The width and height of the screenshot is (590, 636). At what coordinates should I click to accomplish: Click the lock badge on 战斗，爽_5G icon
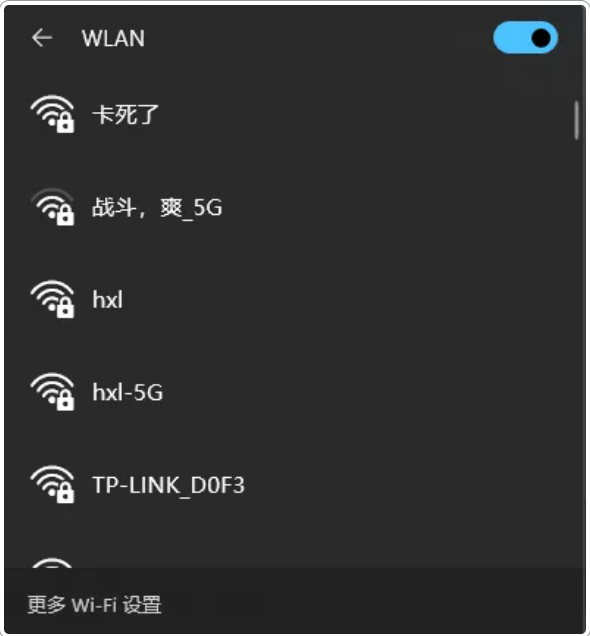[x=65, y=216]
